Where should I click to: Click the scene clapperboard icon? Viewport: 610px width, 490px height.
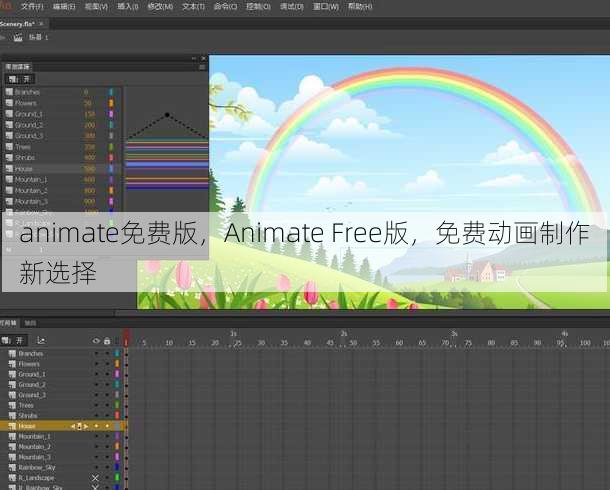point(18,37)
